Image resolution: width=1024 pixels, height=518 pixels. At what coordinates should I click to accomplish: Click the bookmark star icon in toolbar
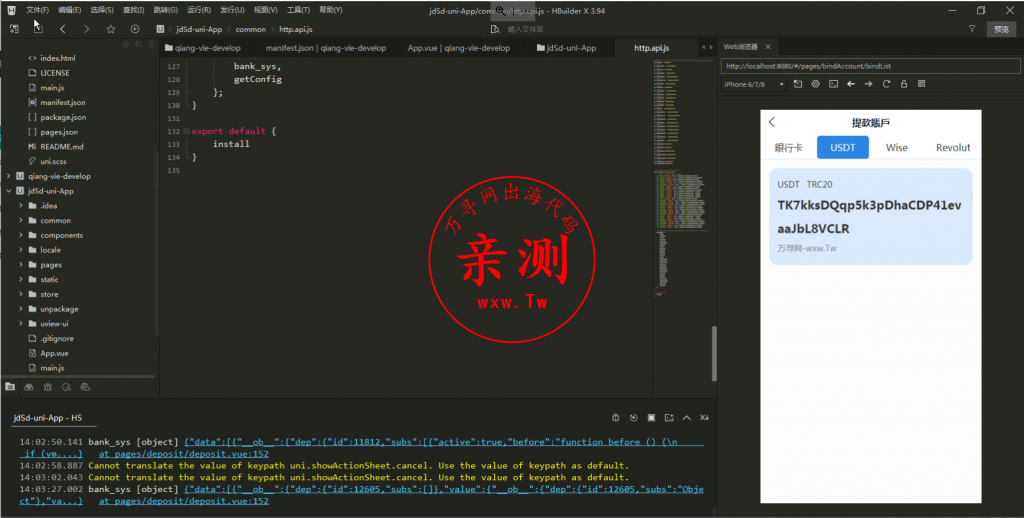(x=110, y=29)
